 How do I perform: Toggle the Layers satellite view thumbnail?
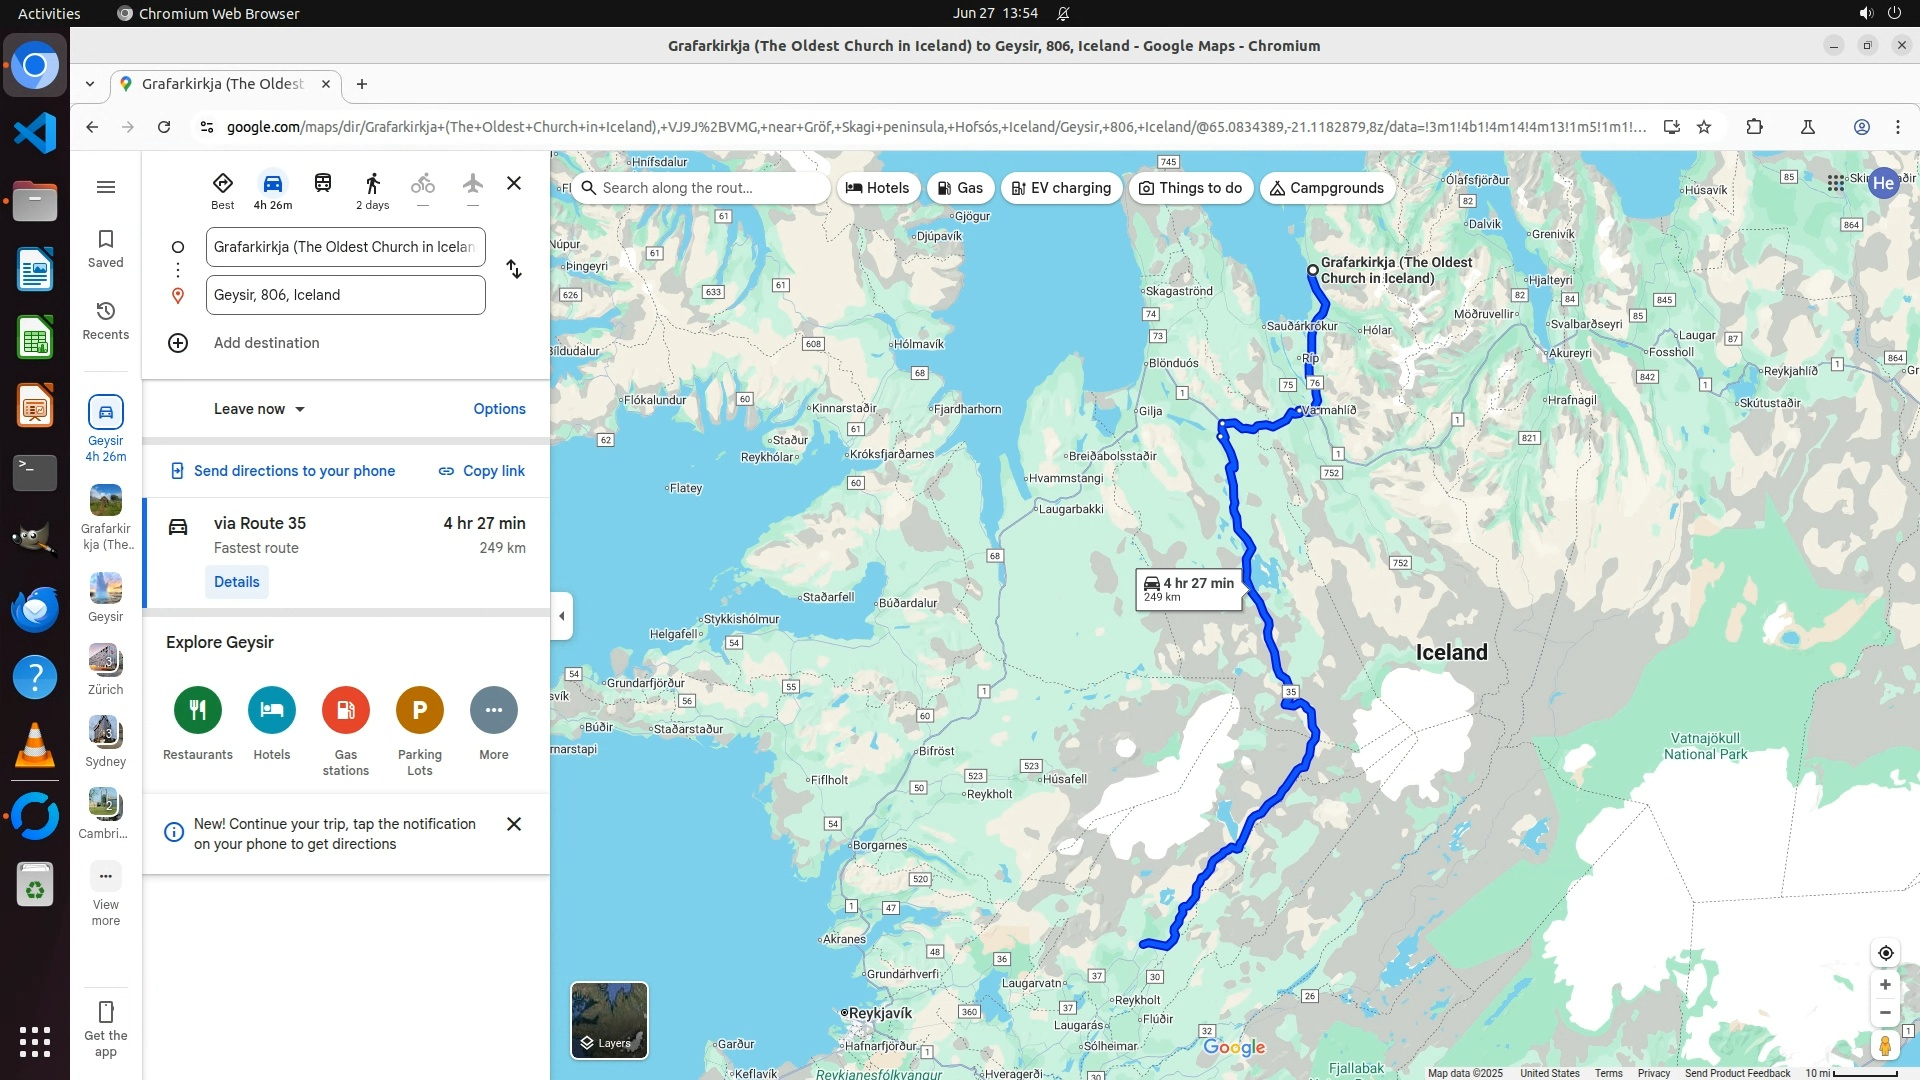click(609, 1020)
